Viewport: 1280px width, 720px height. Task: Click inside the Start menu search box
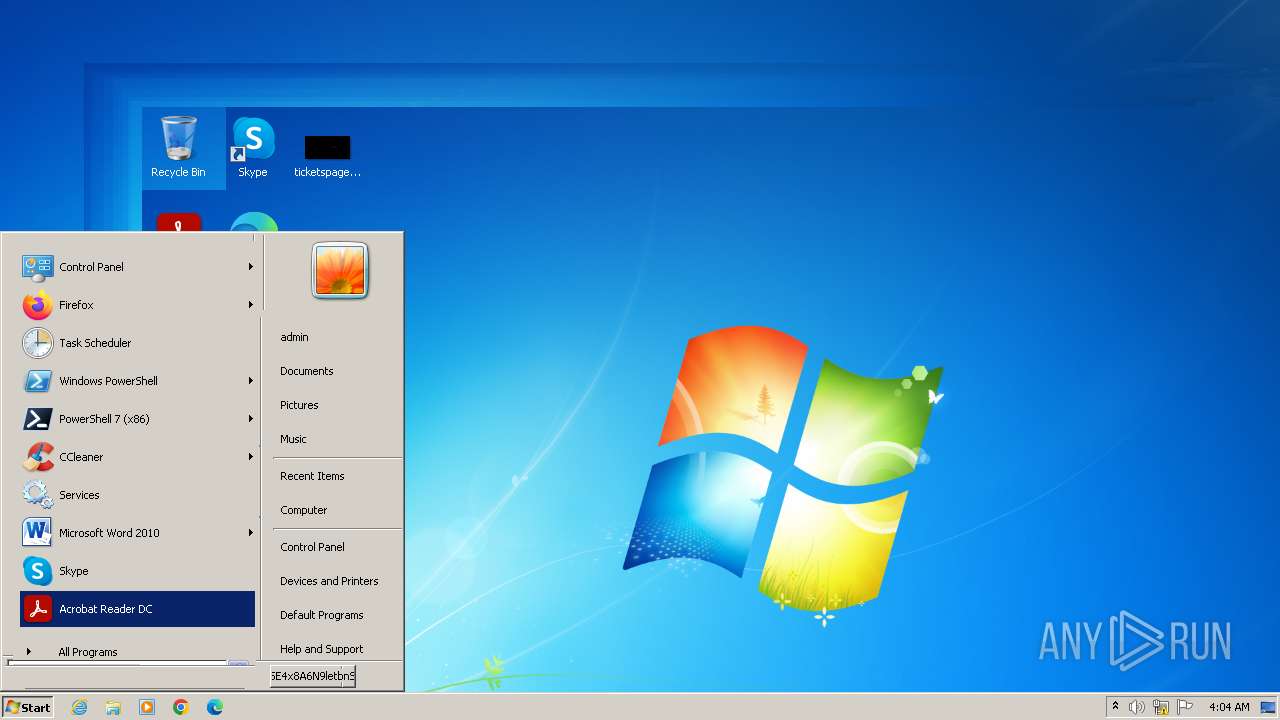point(118,663)
